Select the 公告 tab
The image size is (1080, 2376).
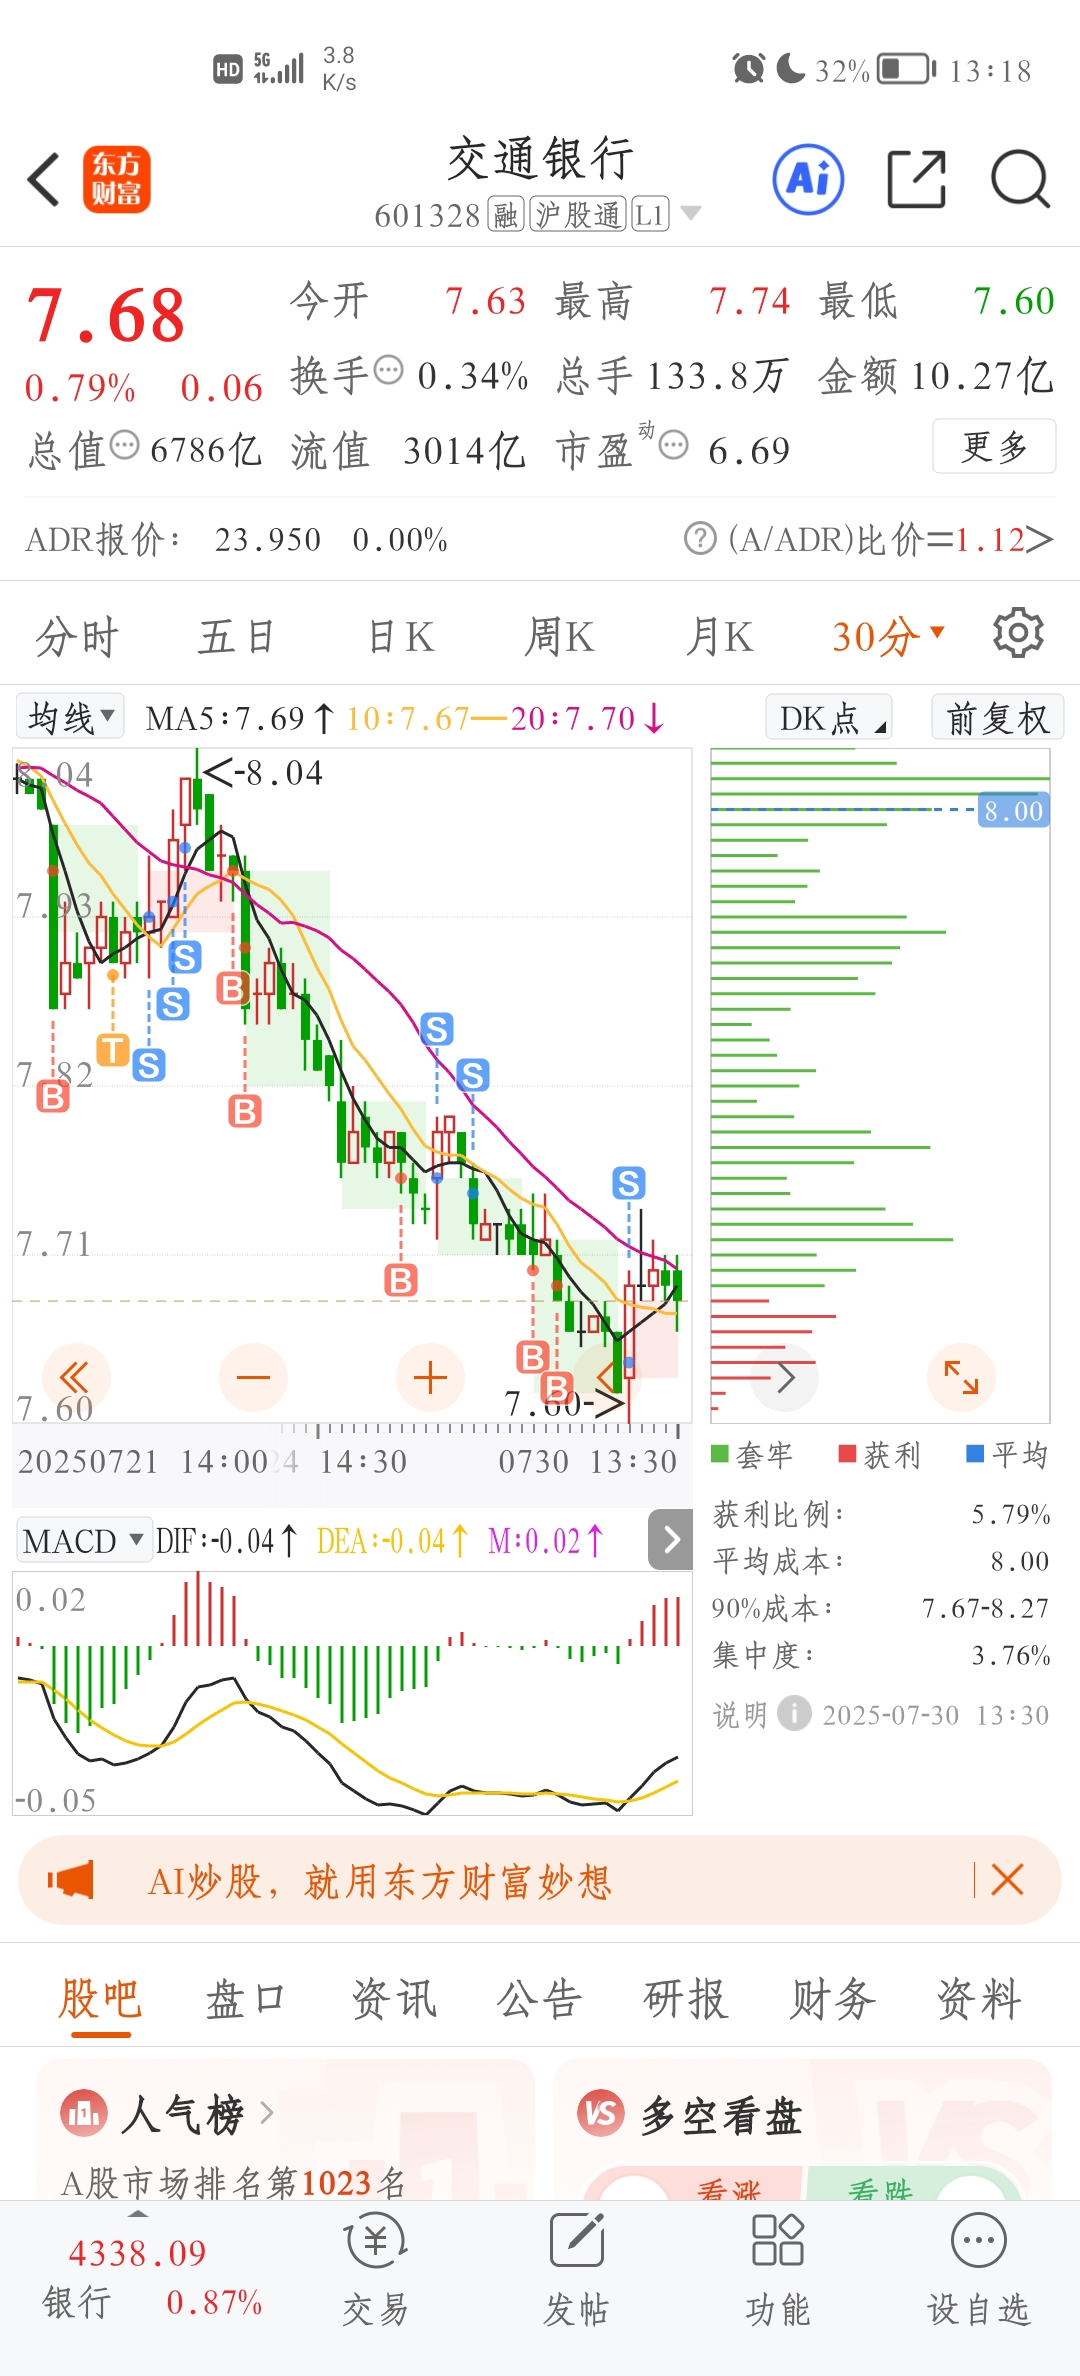point(540,2000)
